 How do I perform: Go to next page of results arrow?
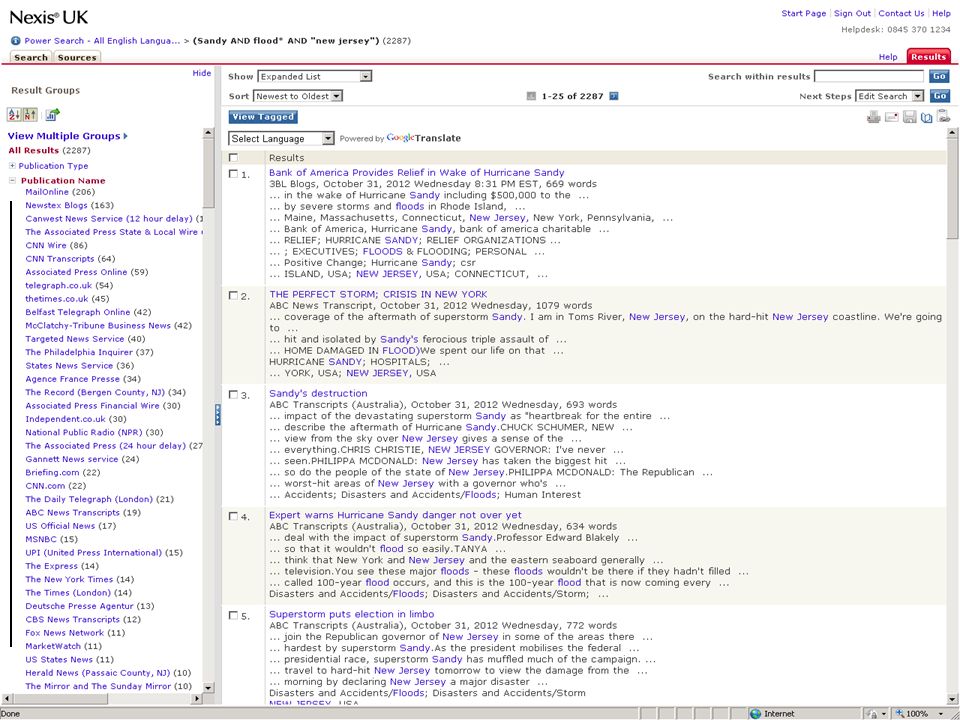614,96
